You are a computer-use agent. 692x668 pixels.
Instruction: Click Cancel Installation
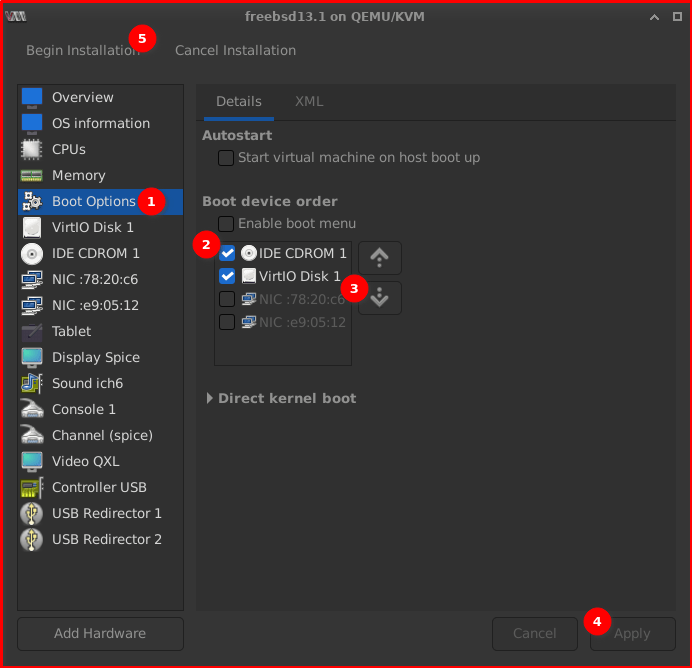tap(236, 51)
